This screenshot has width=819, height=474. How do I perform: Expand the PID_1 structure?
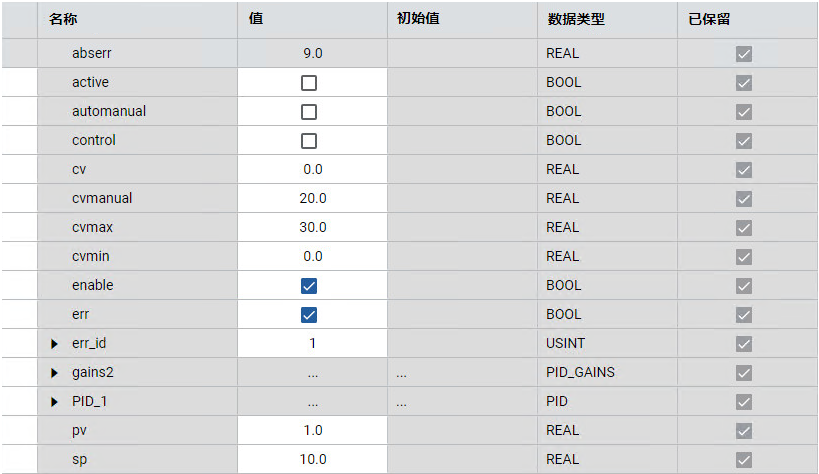coord(55,402)
